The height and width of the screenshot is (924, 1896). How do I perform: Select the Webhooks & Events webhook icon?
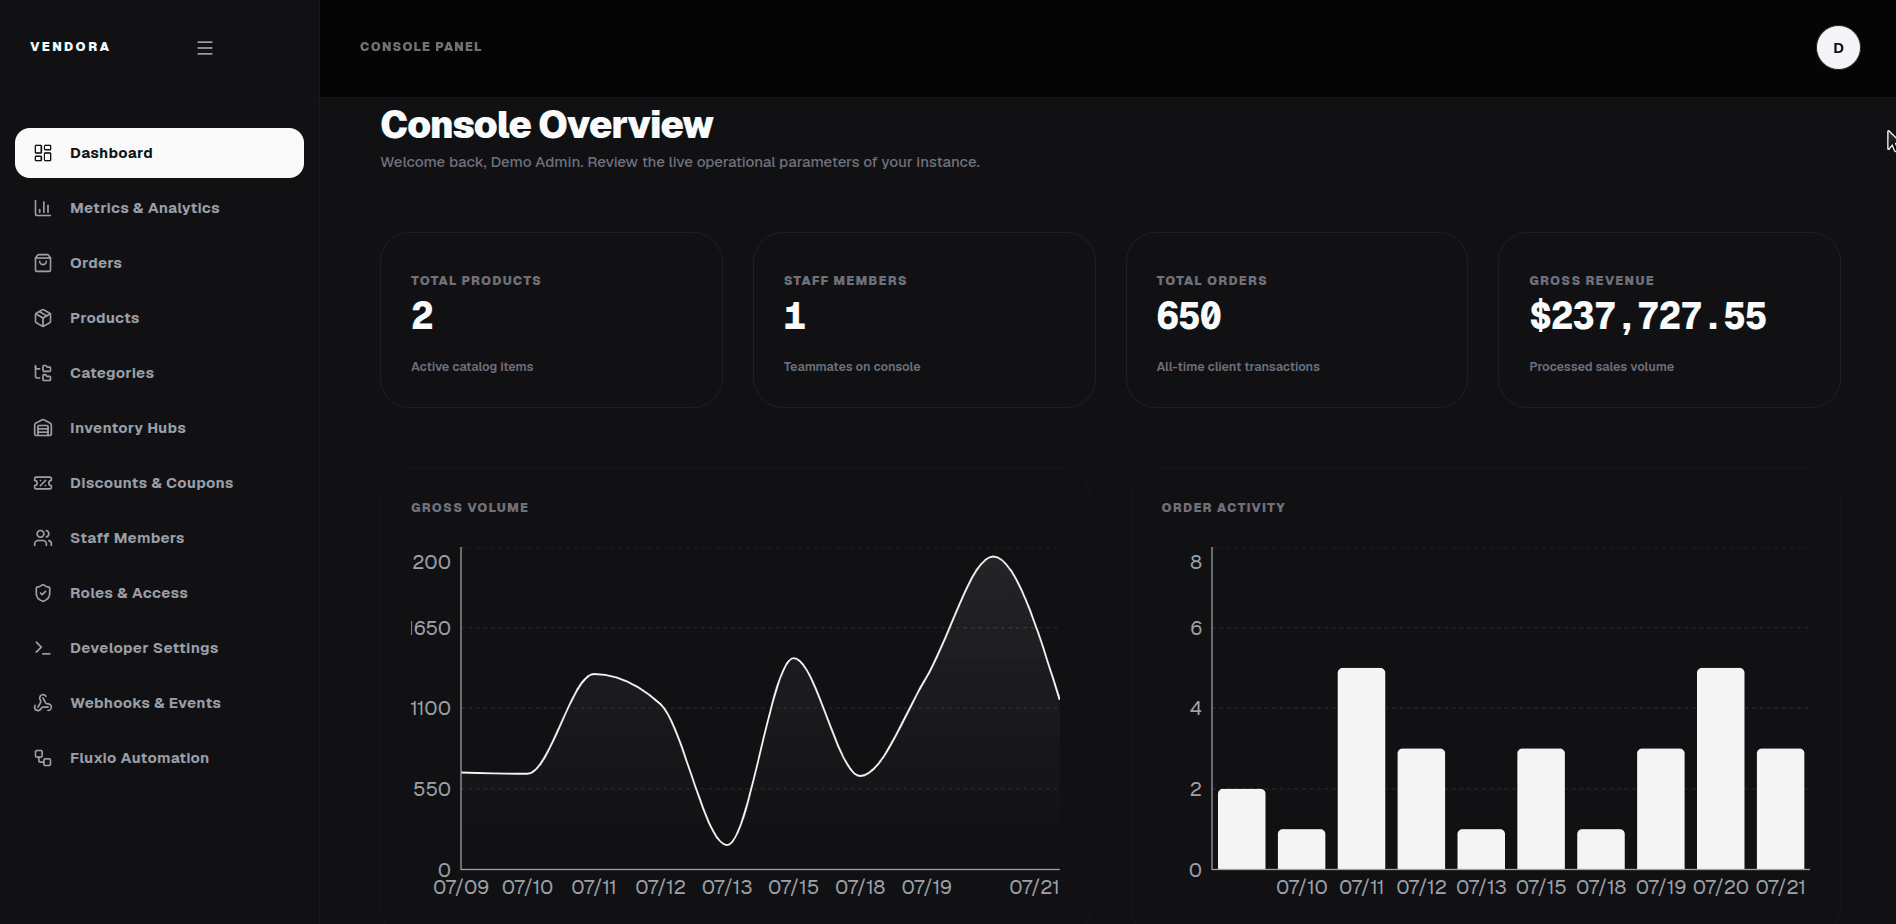pyautogui.click(x=43, y=703)
